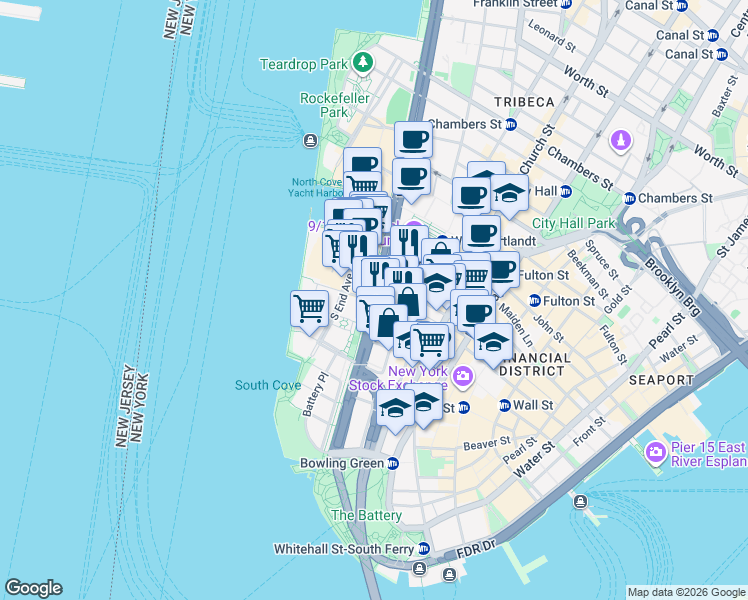Select coffee cup marker touching upper Fulton St label

tap(503, 270)
